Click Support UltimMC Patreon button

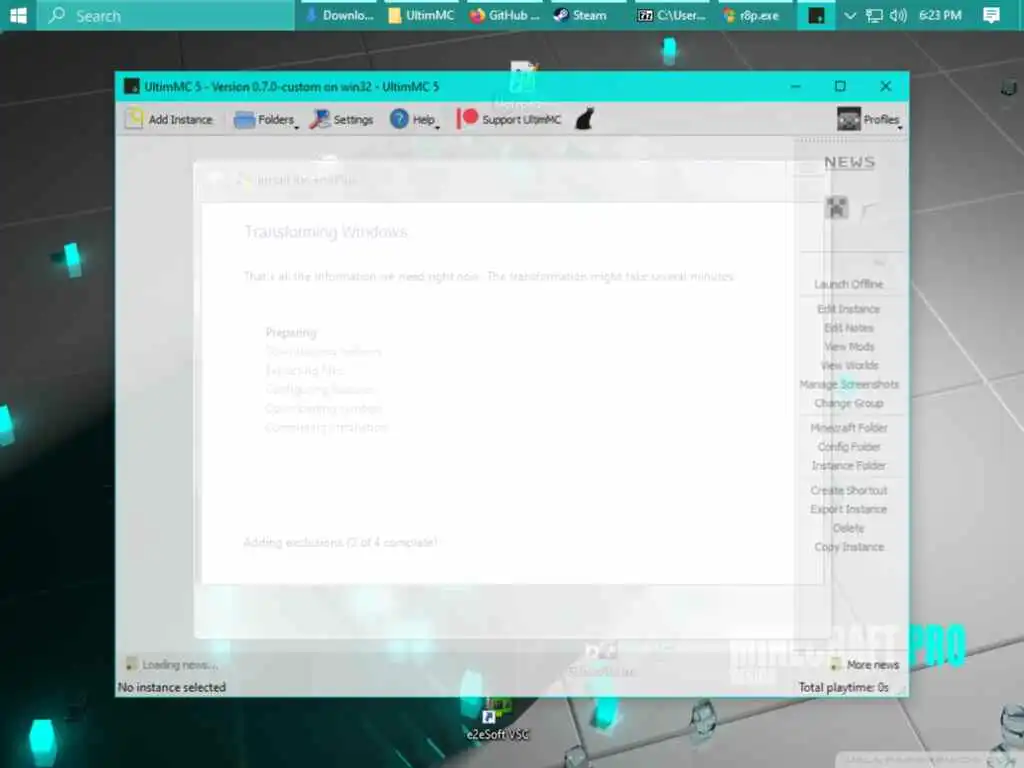[509, 120]
